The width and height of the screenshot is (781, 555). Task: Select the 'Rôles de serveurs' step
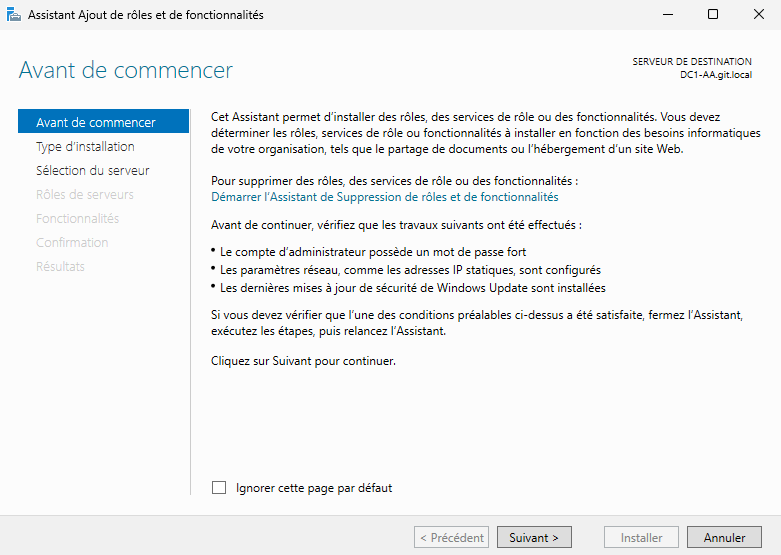pos(85,194)
